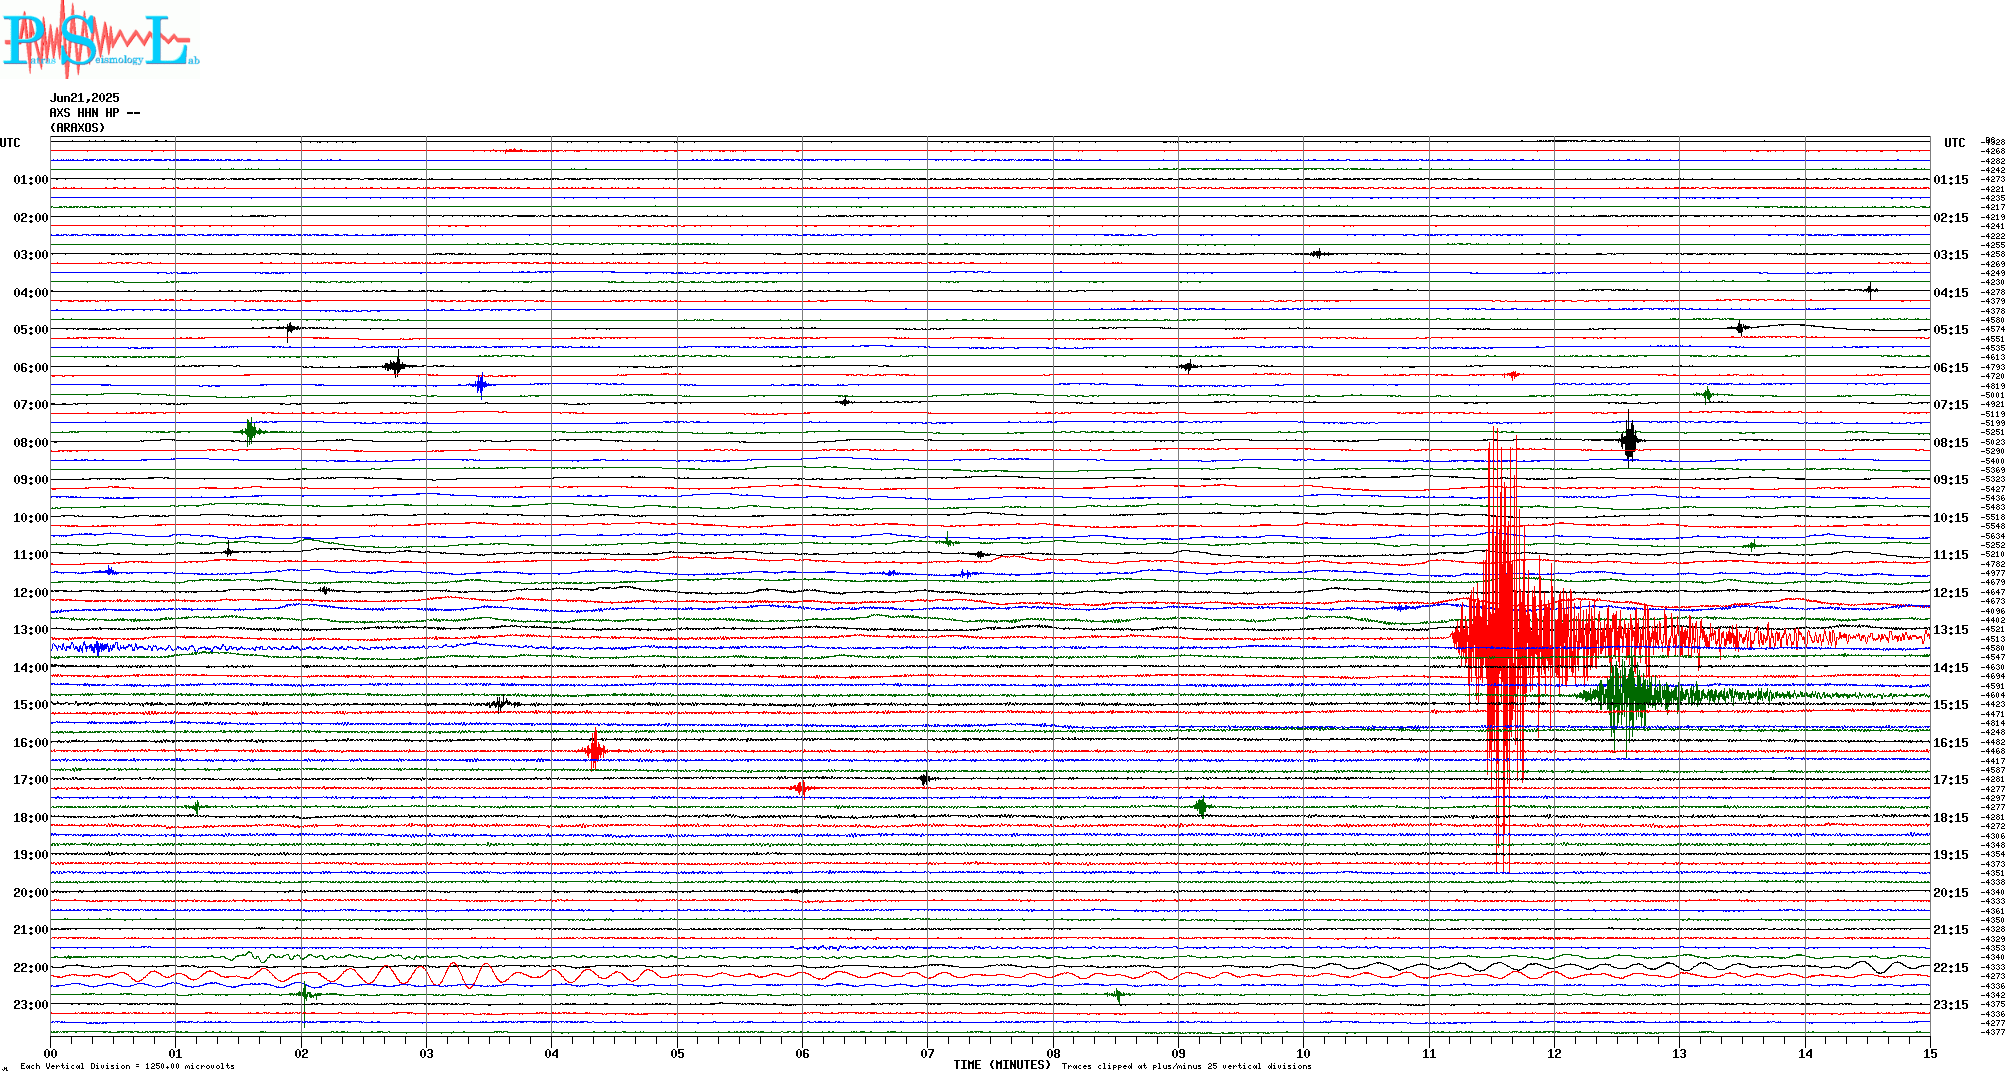The image size is (2010, 1080).
Task: Click the Traces clipped at plus/minus 25 divisions note
Action: pos(1186,1066)
